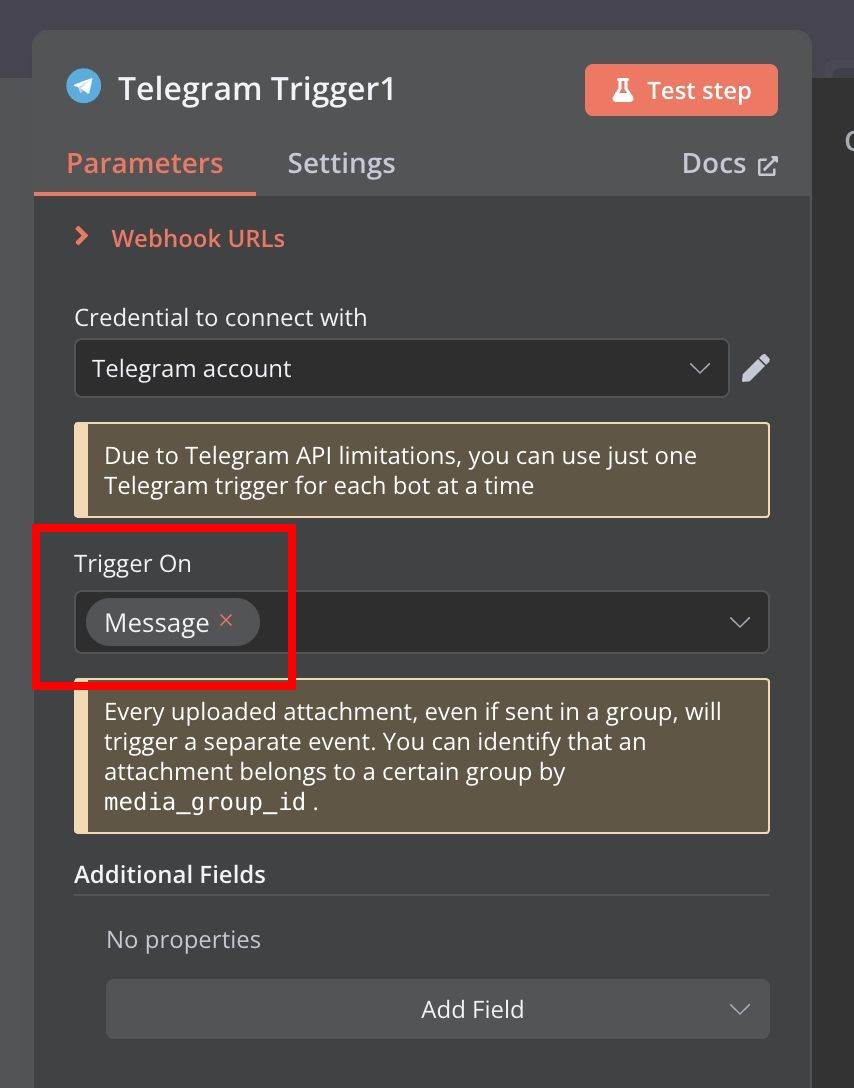Click the Telegram Trigger1 node title
This screenshot has height=1088, width=854.
click(257, 89)
